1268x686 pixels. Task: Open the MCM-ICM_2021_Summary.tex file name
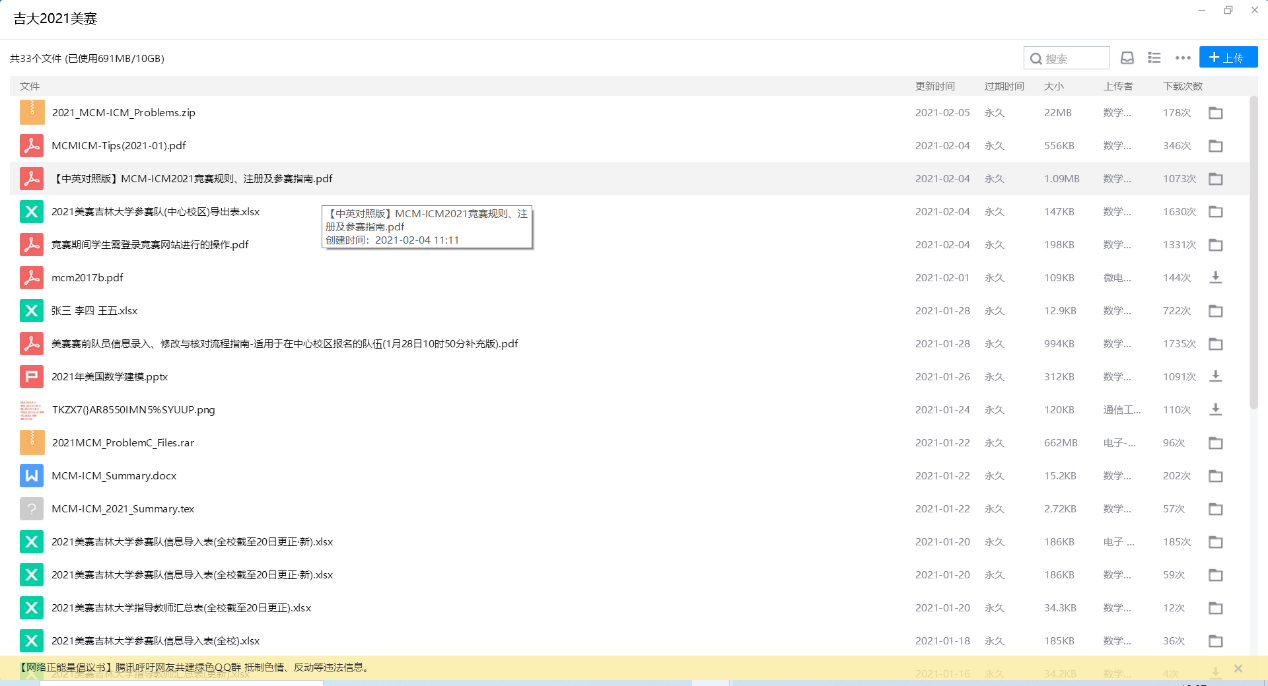tap(123, 509)
